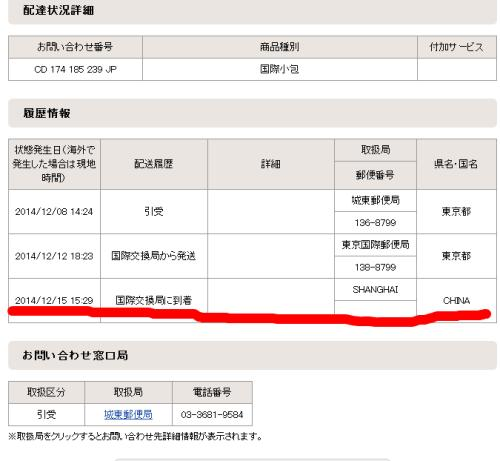Select tracking number CD 174 185 239 JP
The width and height of the screenshot is (500, 461).
point(75,69)
